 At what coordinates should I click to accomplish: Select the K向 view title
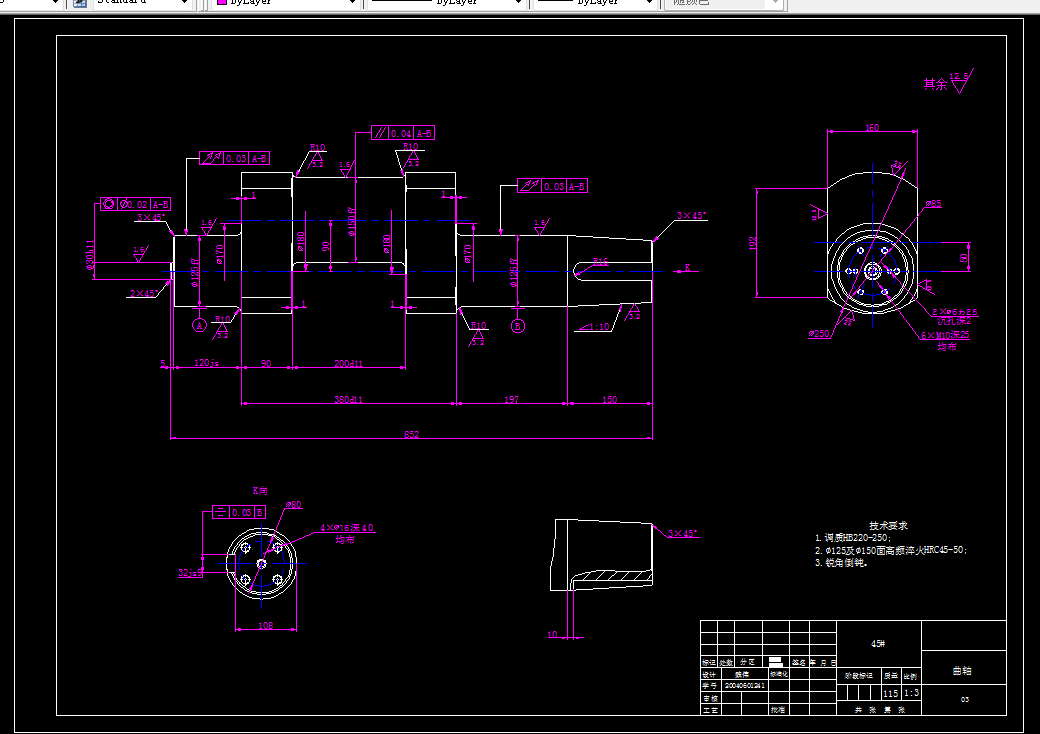coord(260,491)
